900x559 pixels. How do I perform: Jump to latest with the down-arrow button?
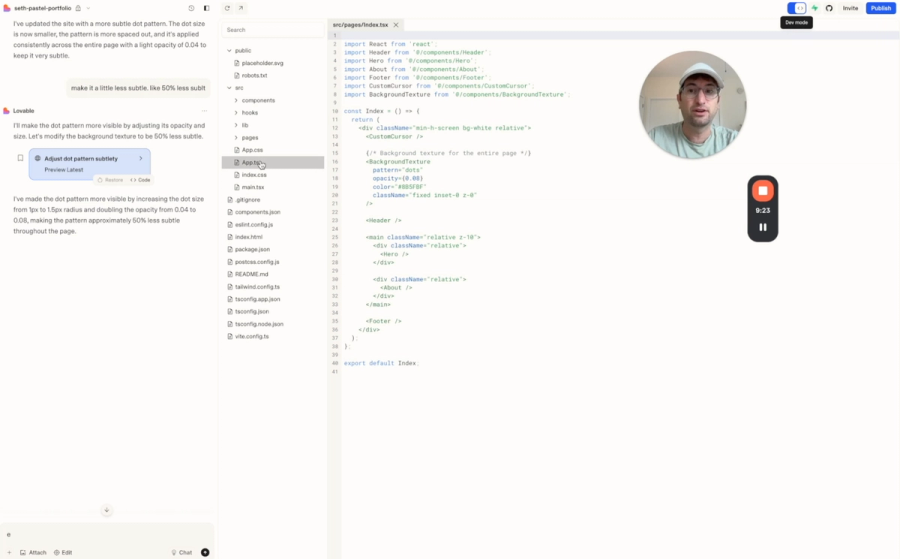107,510
